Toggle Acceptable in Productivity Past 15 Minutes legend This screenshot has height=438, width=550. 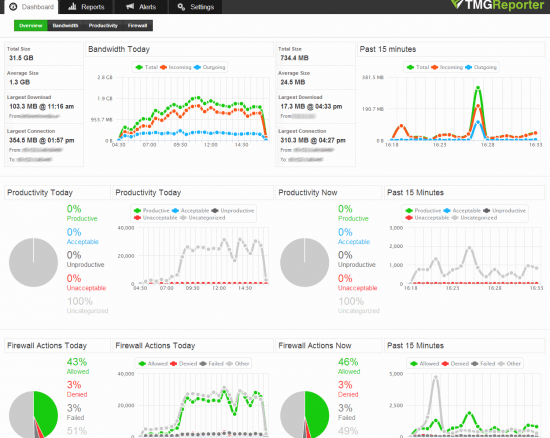pyautogui.click(x=462, y=210)
